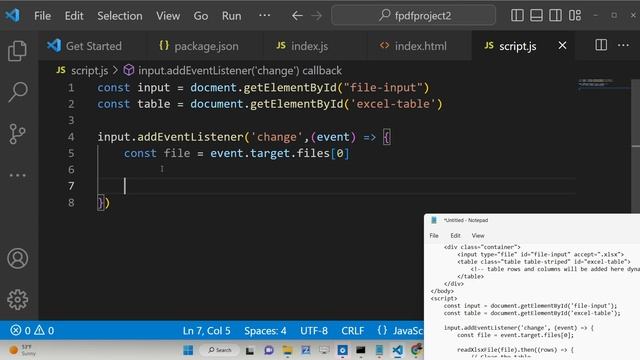Screen dimensions: 640x360
Task: Open the Edit menu
Action: pyautogui.click(x=74, y=16)
